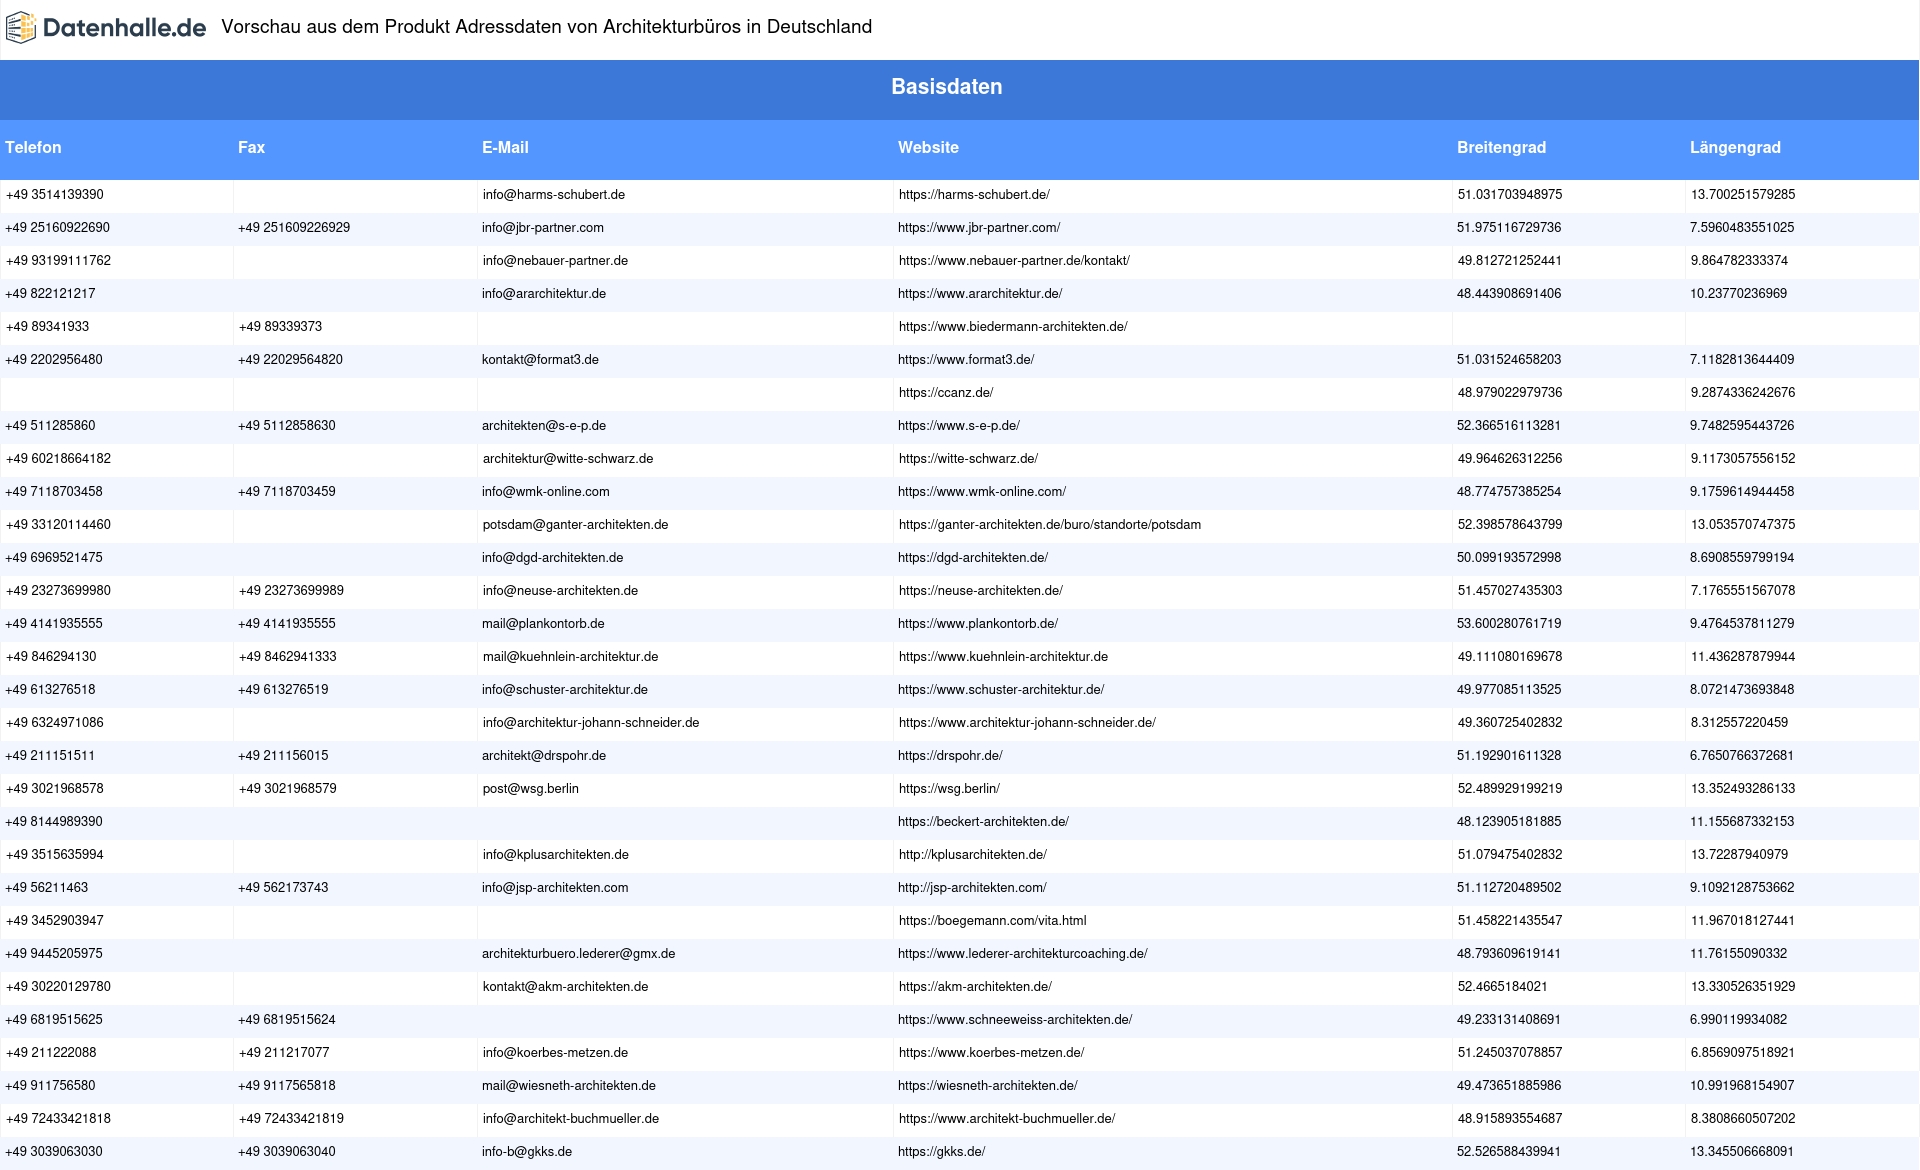
Task: Select email info@jsp-architekten.com
Action: coord(555,888)
